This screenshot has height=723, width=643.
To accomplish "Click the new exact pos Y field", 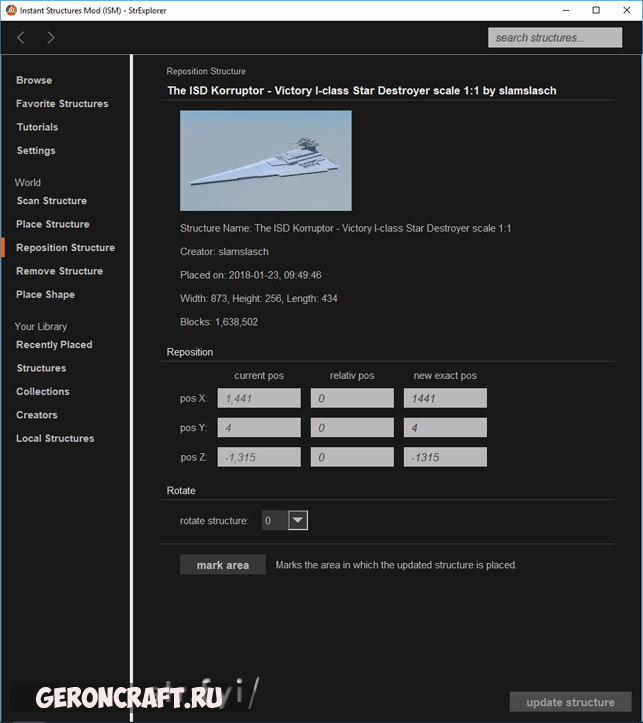I will [x=445, y=428].
